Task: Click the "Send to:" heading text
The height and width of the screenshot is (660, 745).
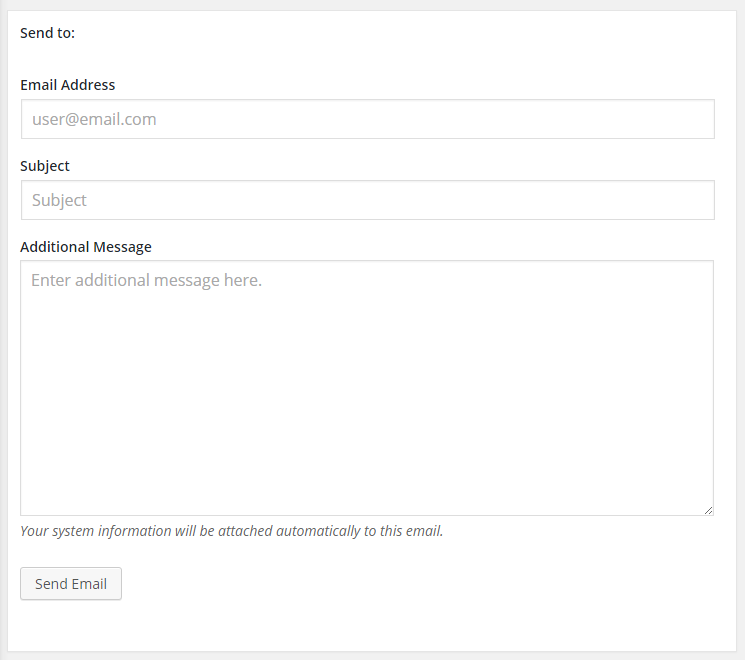Action: 47,33
